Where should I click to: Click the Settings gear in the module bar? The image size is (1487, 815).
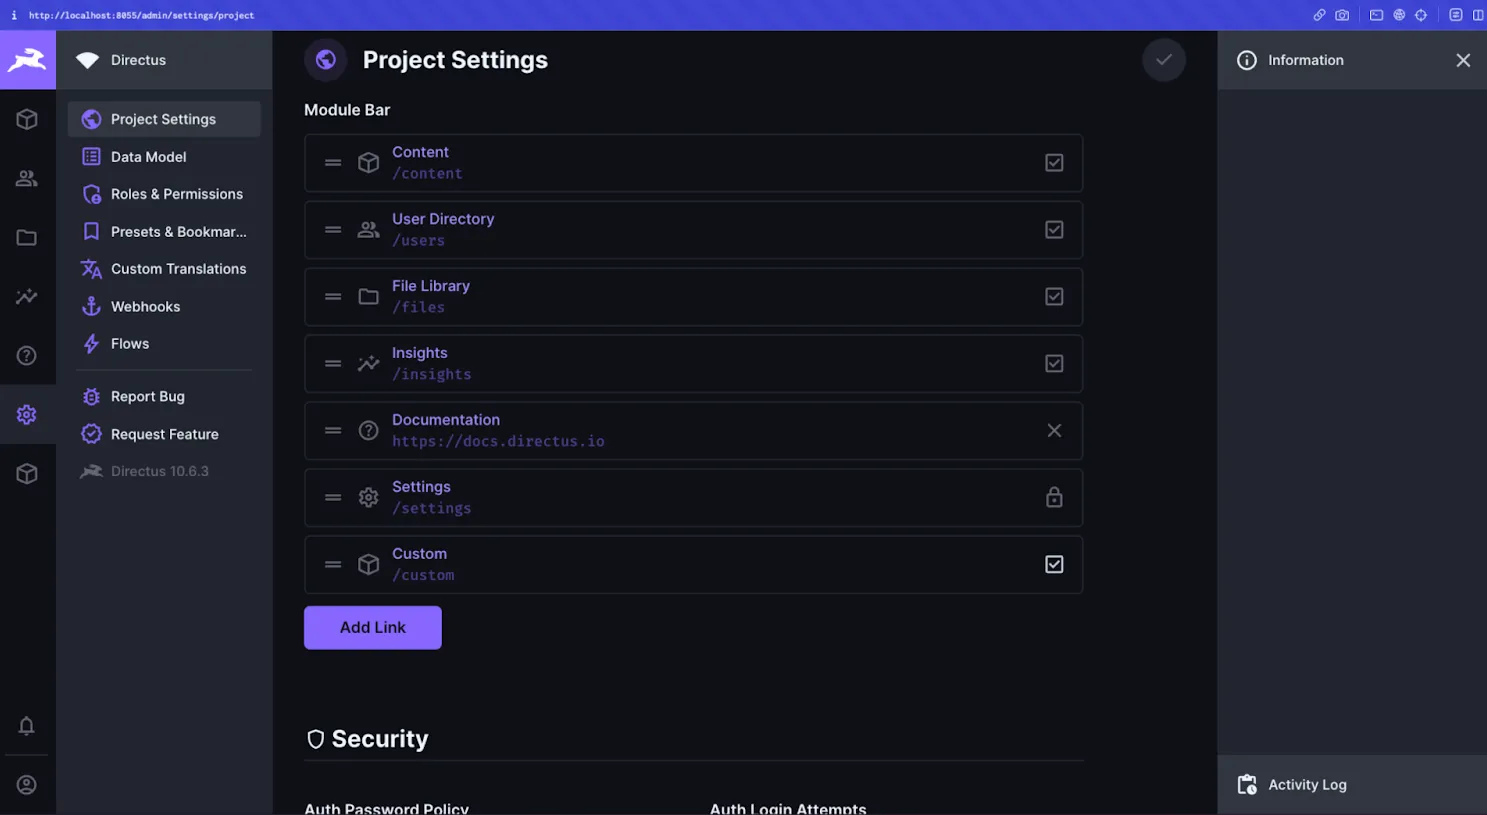click(x=27, y=414)
